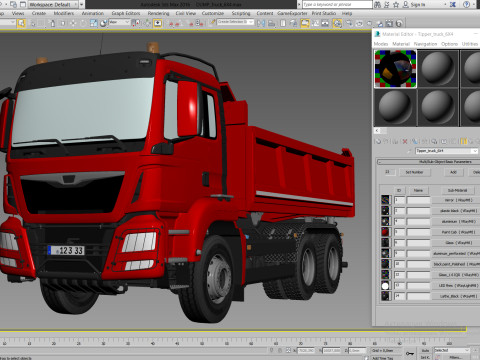Click the binoculars search icon in title bar

(x=377, y=4)
